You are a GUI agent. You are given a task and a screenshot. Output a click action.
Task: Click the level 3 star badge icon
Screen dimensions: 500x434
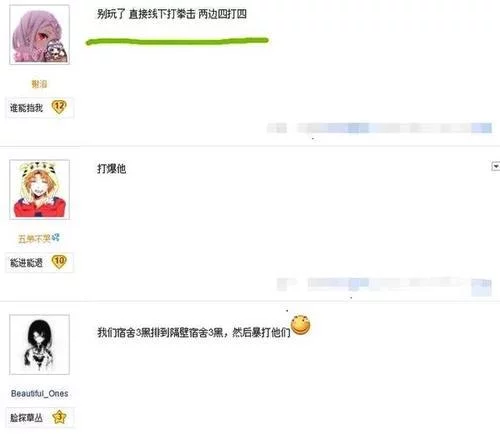click(x=59, y=417)
